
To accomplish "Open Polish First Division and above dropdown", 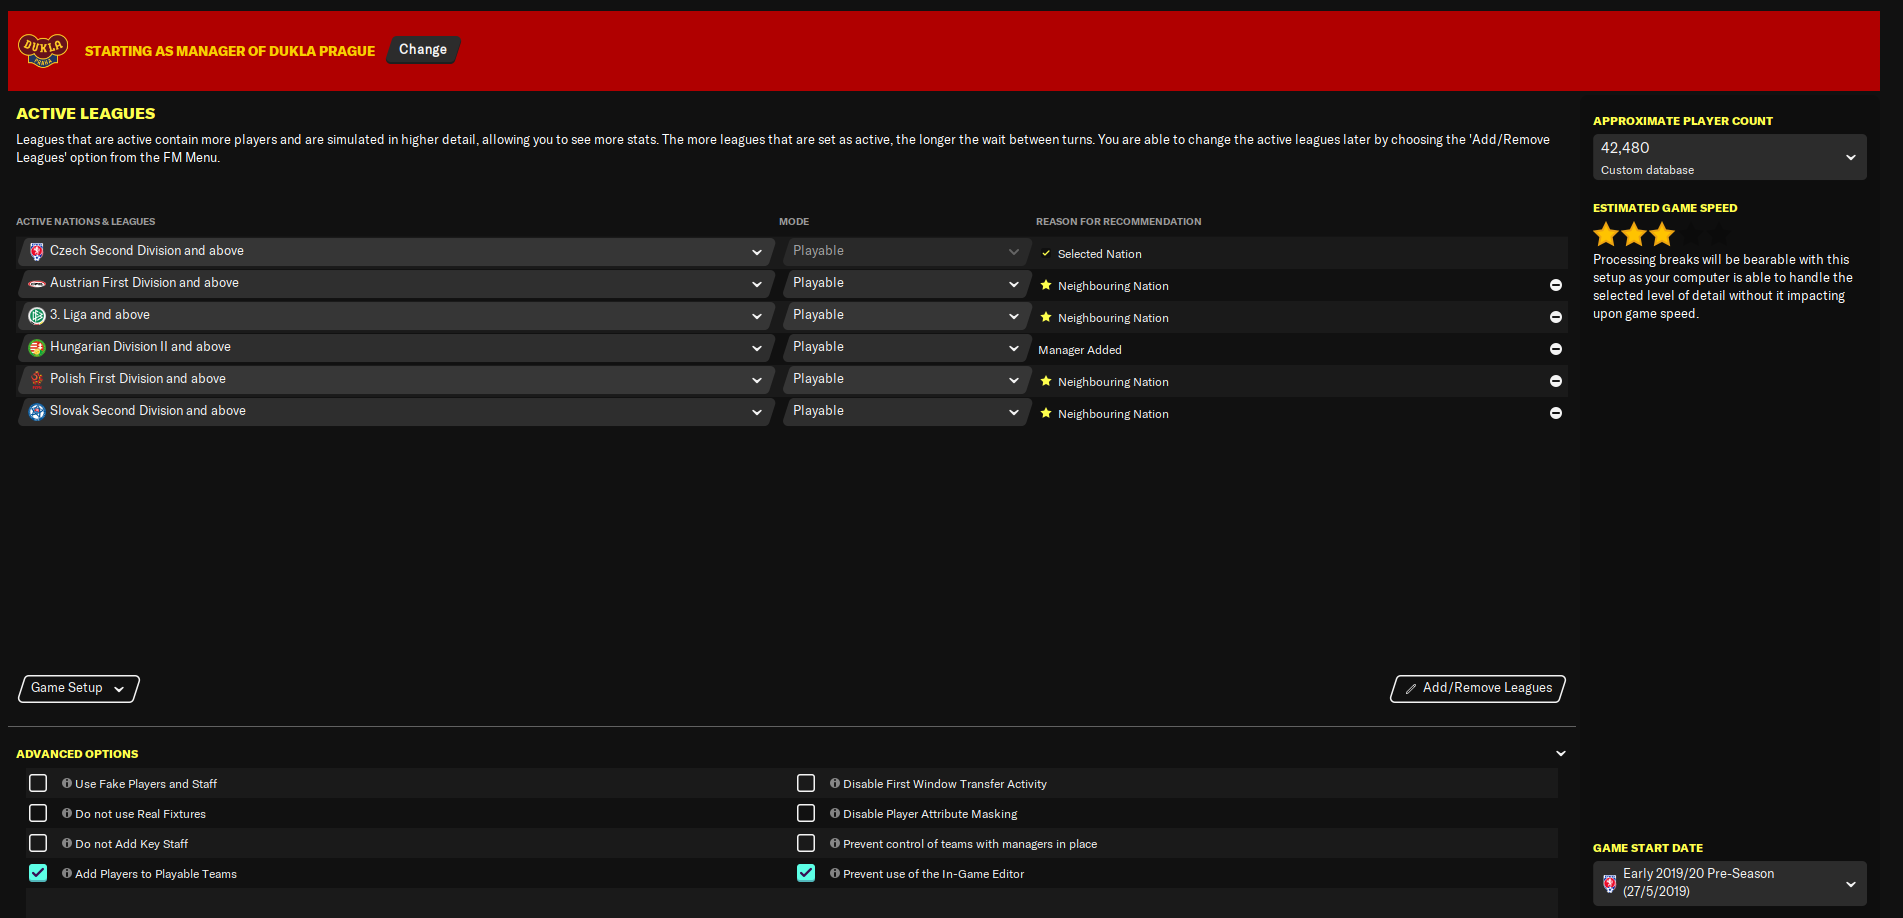I will pyautogui.click(x=396, y=380).
